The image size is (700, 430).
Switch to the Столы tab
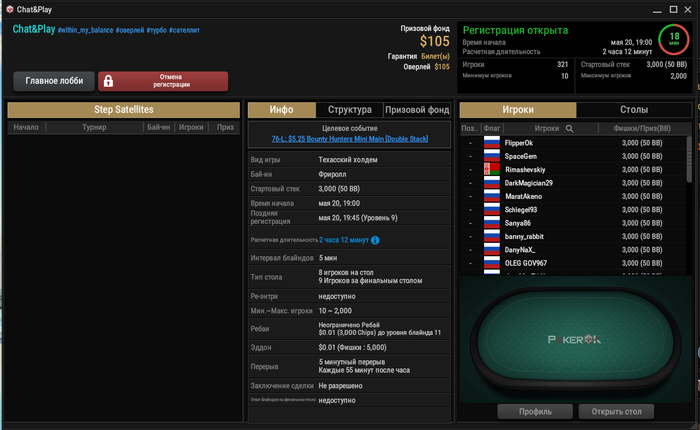(x=634, y=110)
